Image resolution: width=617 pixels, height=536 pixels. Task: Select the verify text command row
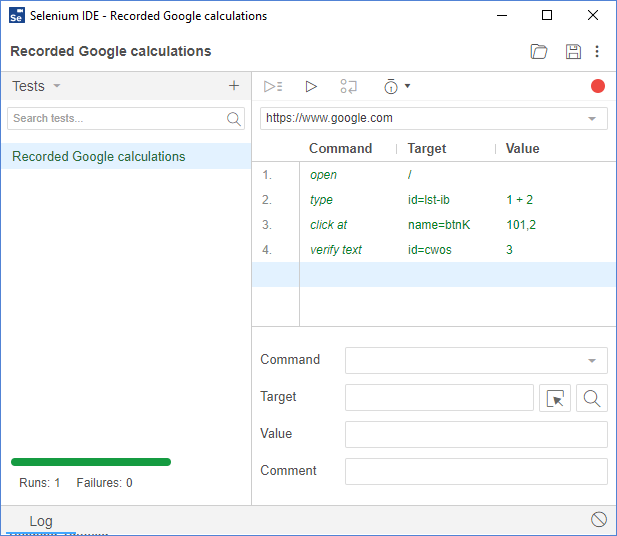434,250
